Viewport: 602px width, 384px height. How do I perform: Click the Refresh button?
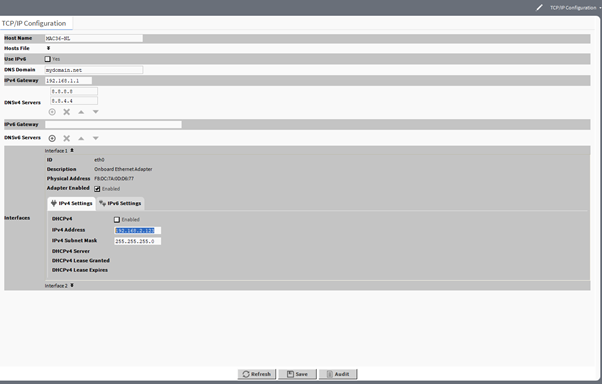tap(257, 374)
